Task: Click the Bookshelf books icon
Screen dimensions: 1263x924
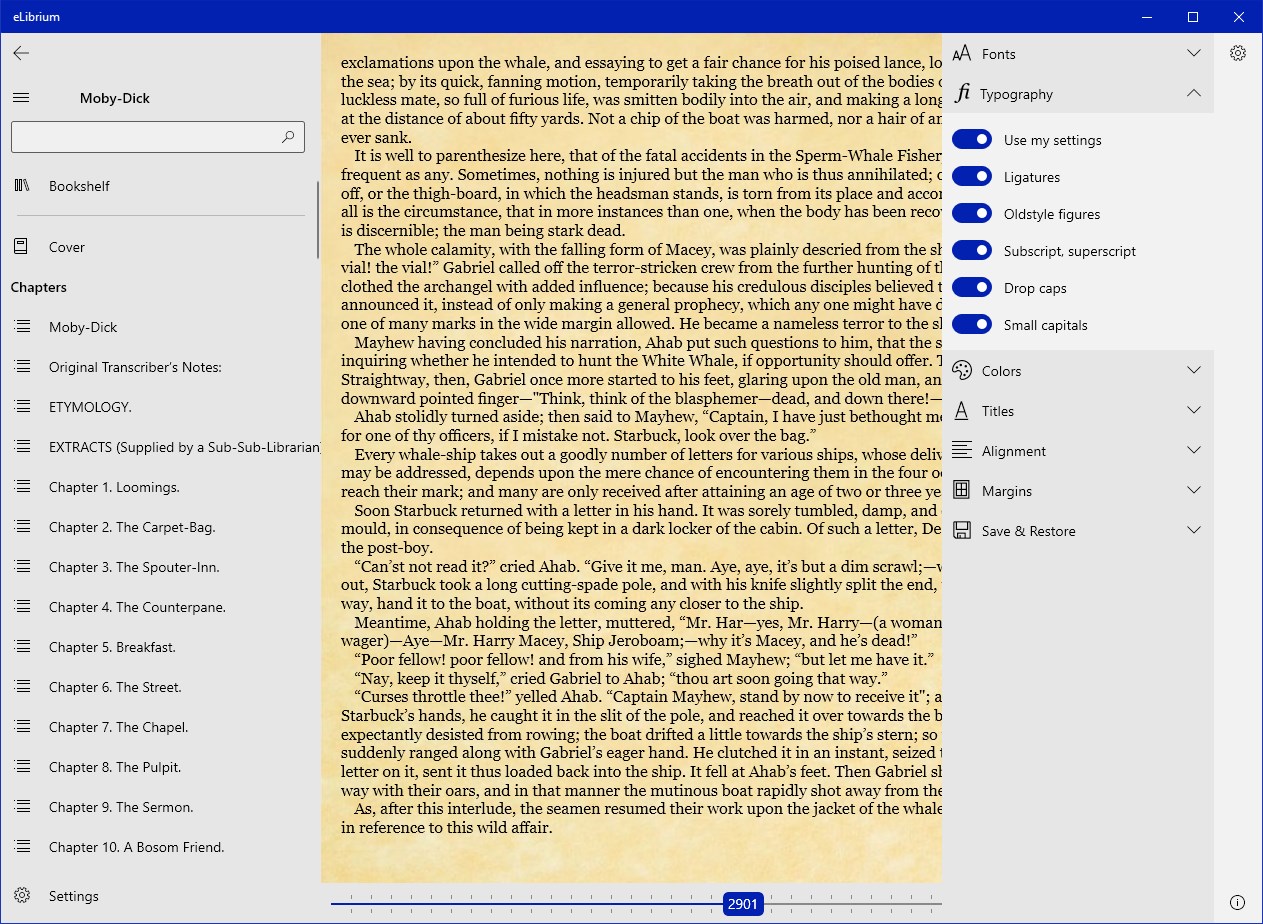Action: 21,186
